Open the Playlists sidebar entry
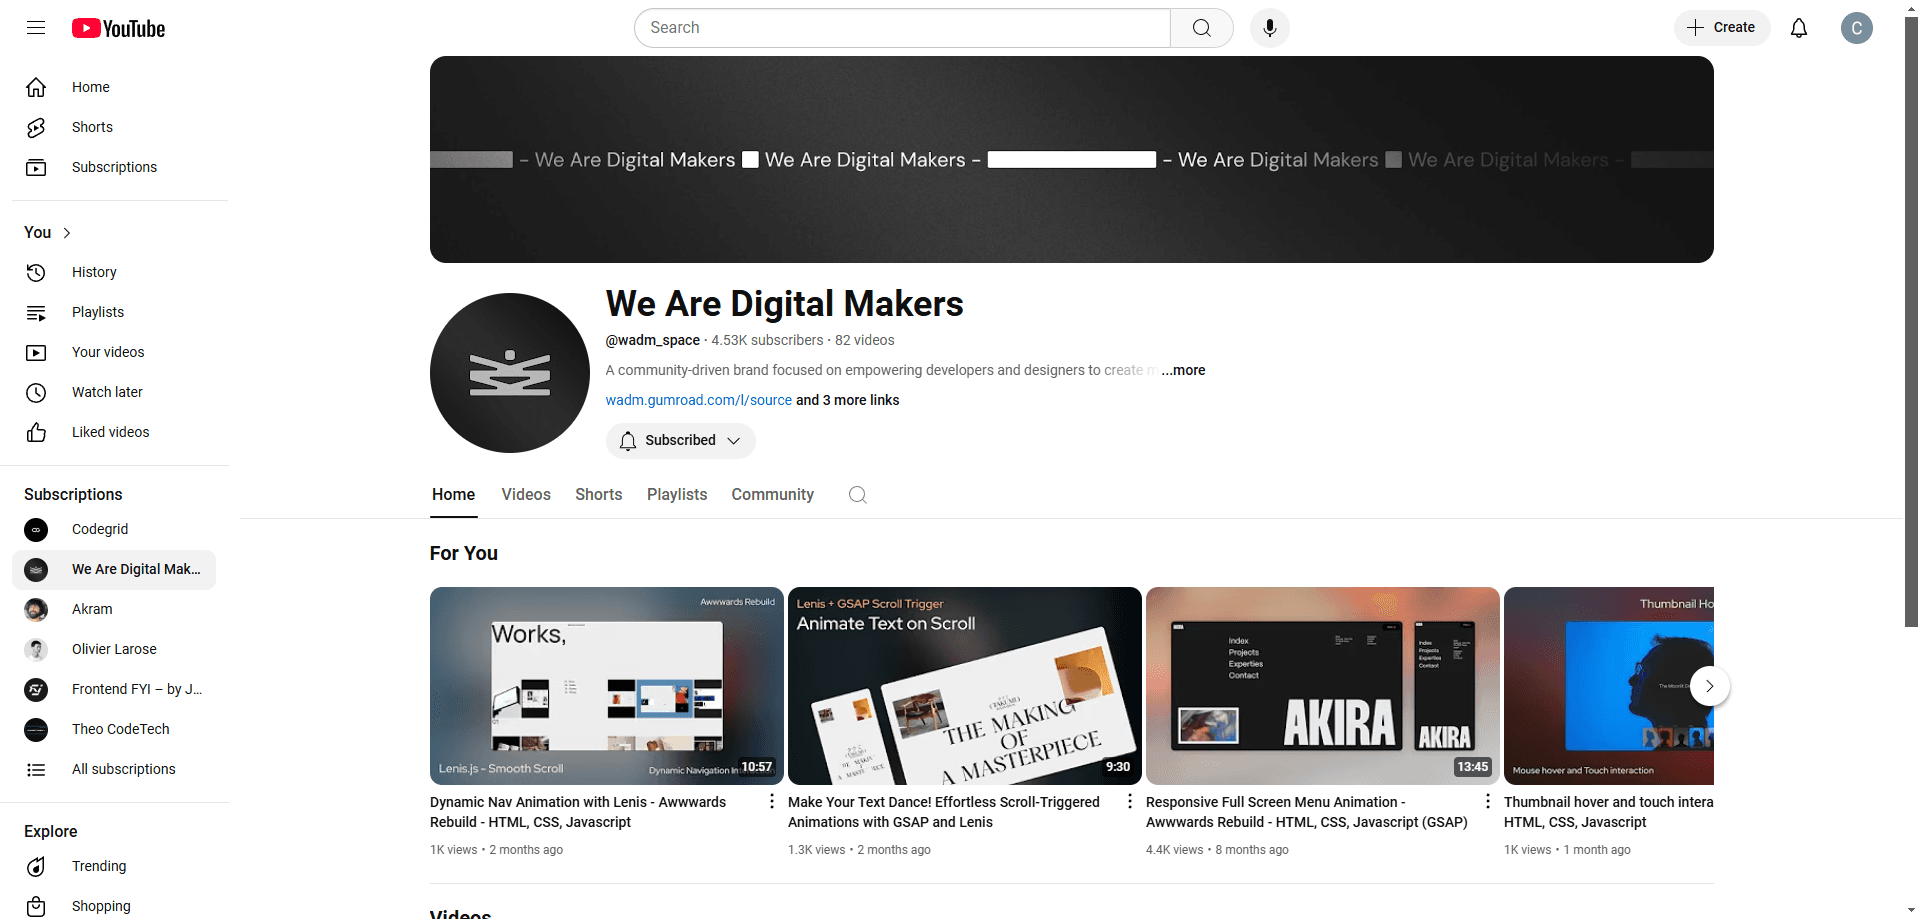The image size is (1920, 919). (114, 312)
